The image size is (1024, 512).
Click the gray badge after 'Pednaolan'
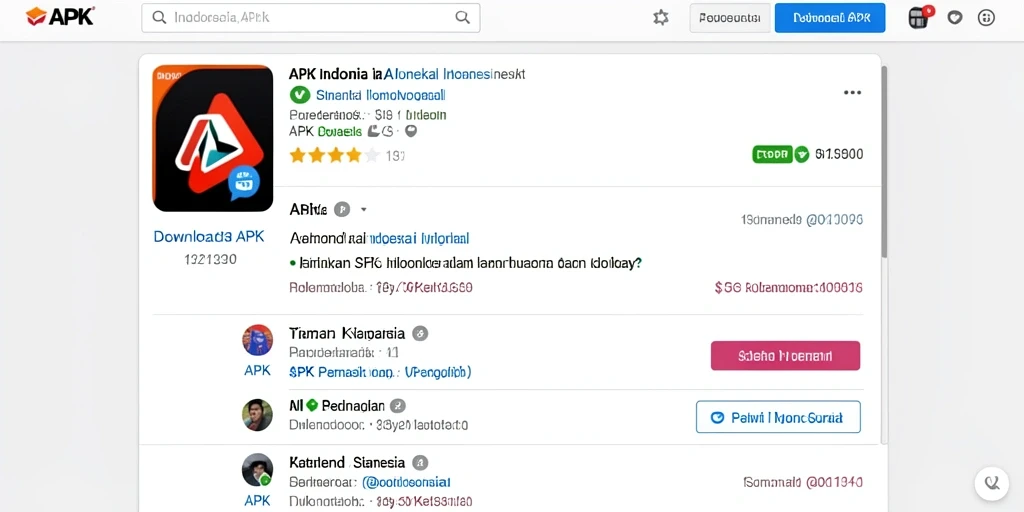point(398,406)
